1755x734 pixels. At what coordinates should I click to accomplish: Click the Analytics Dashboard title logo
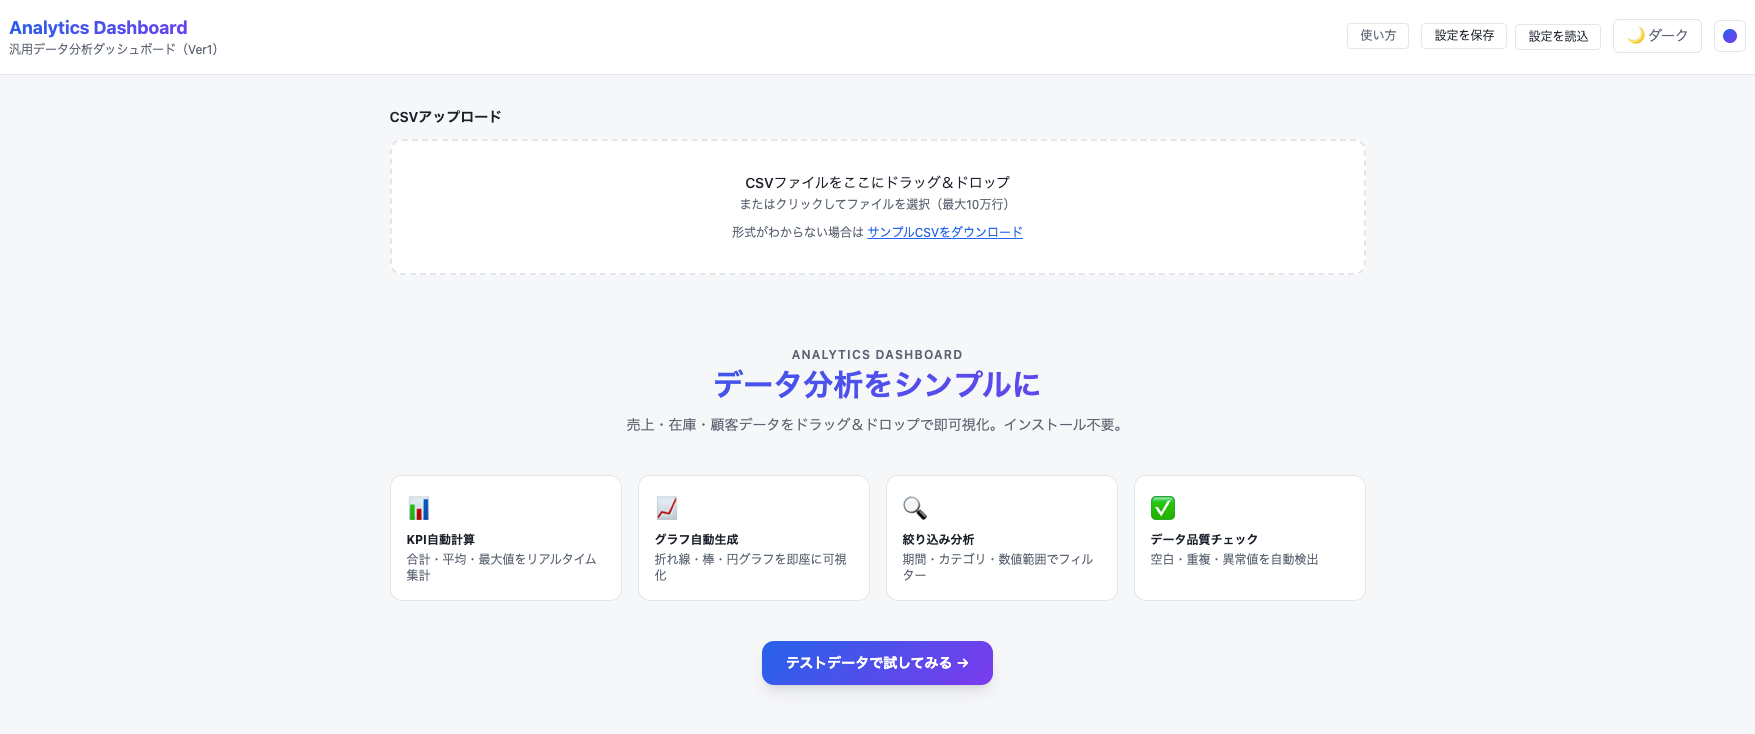point(98,28)
